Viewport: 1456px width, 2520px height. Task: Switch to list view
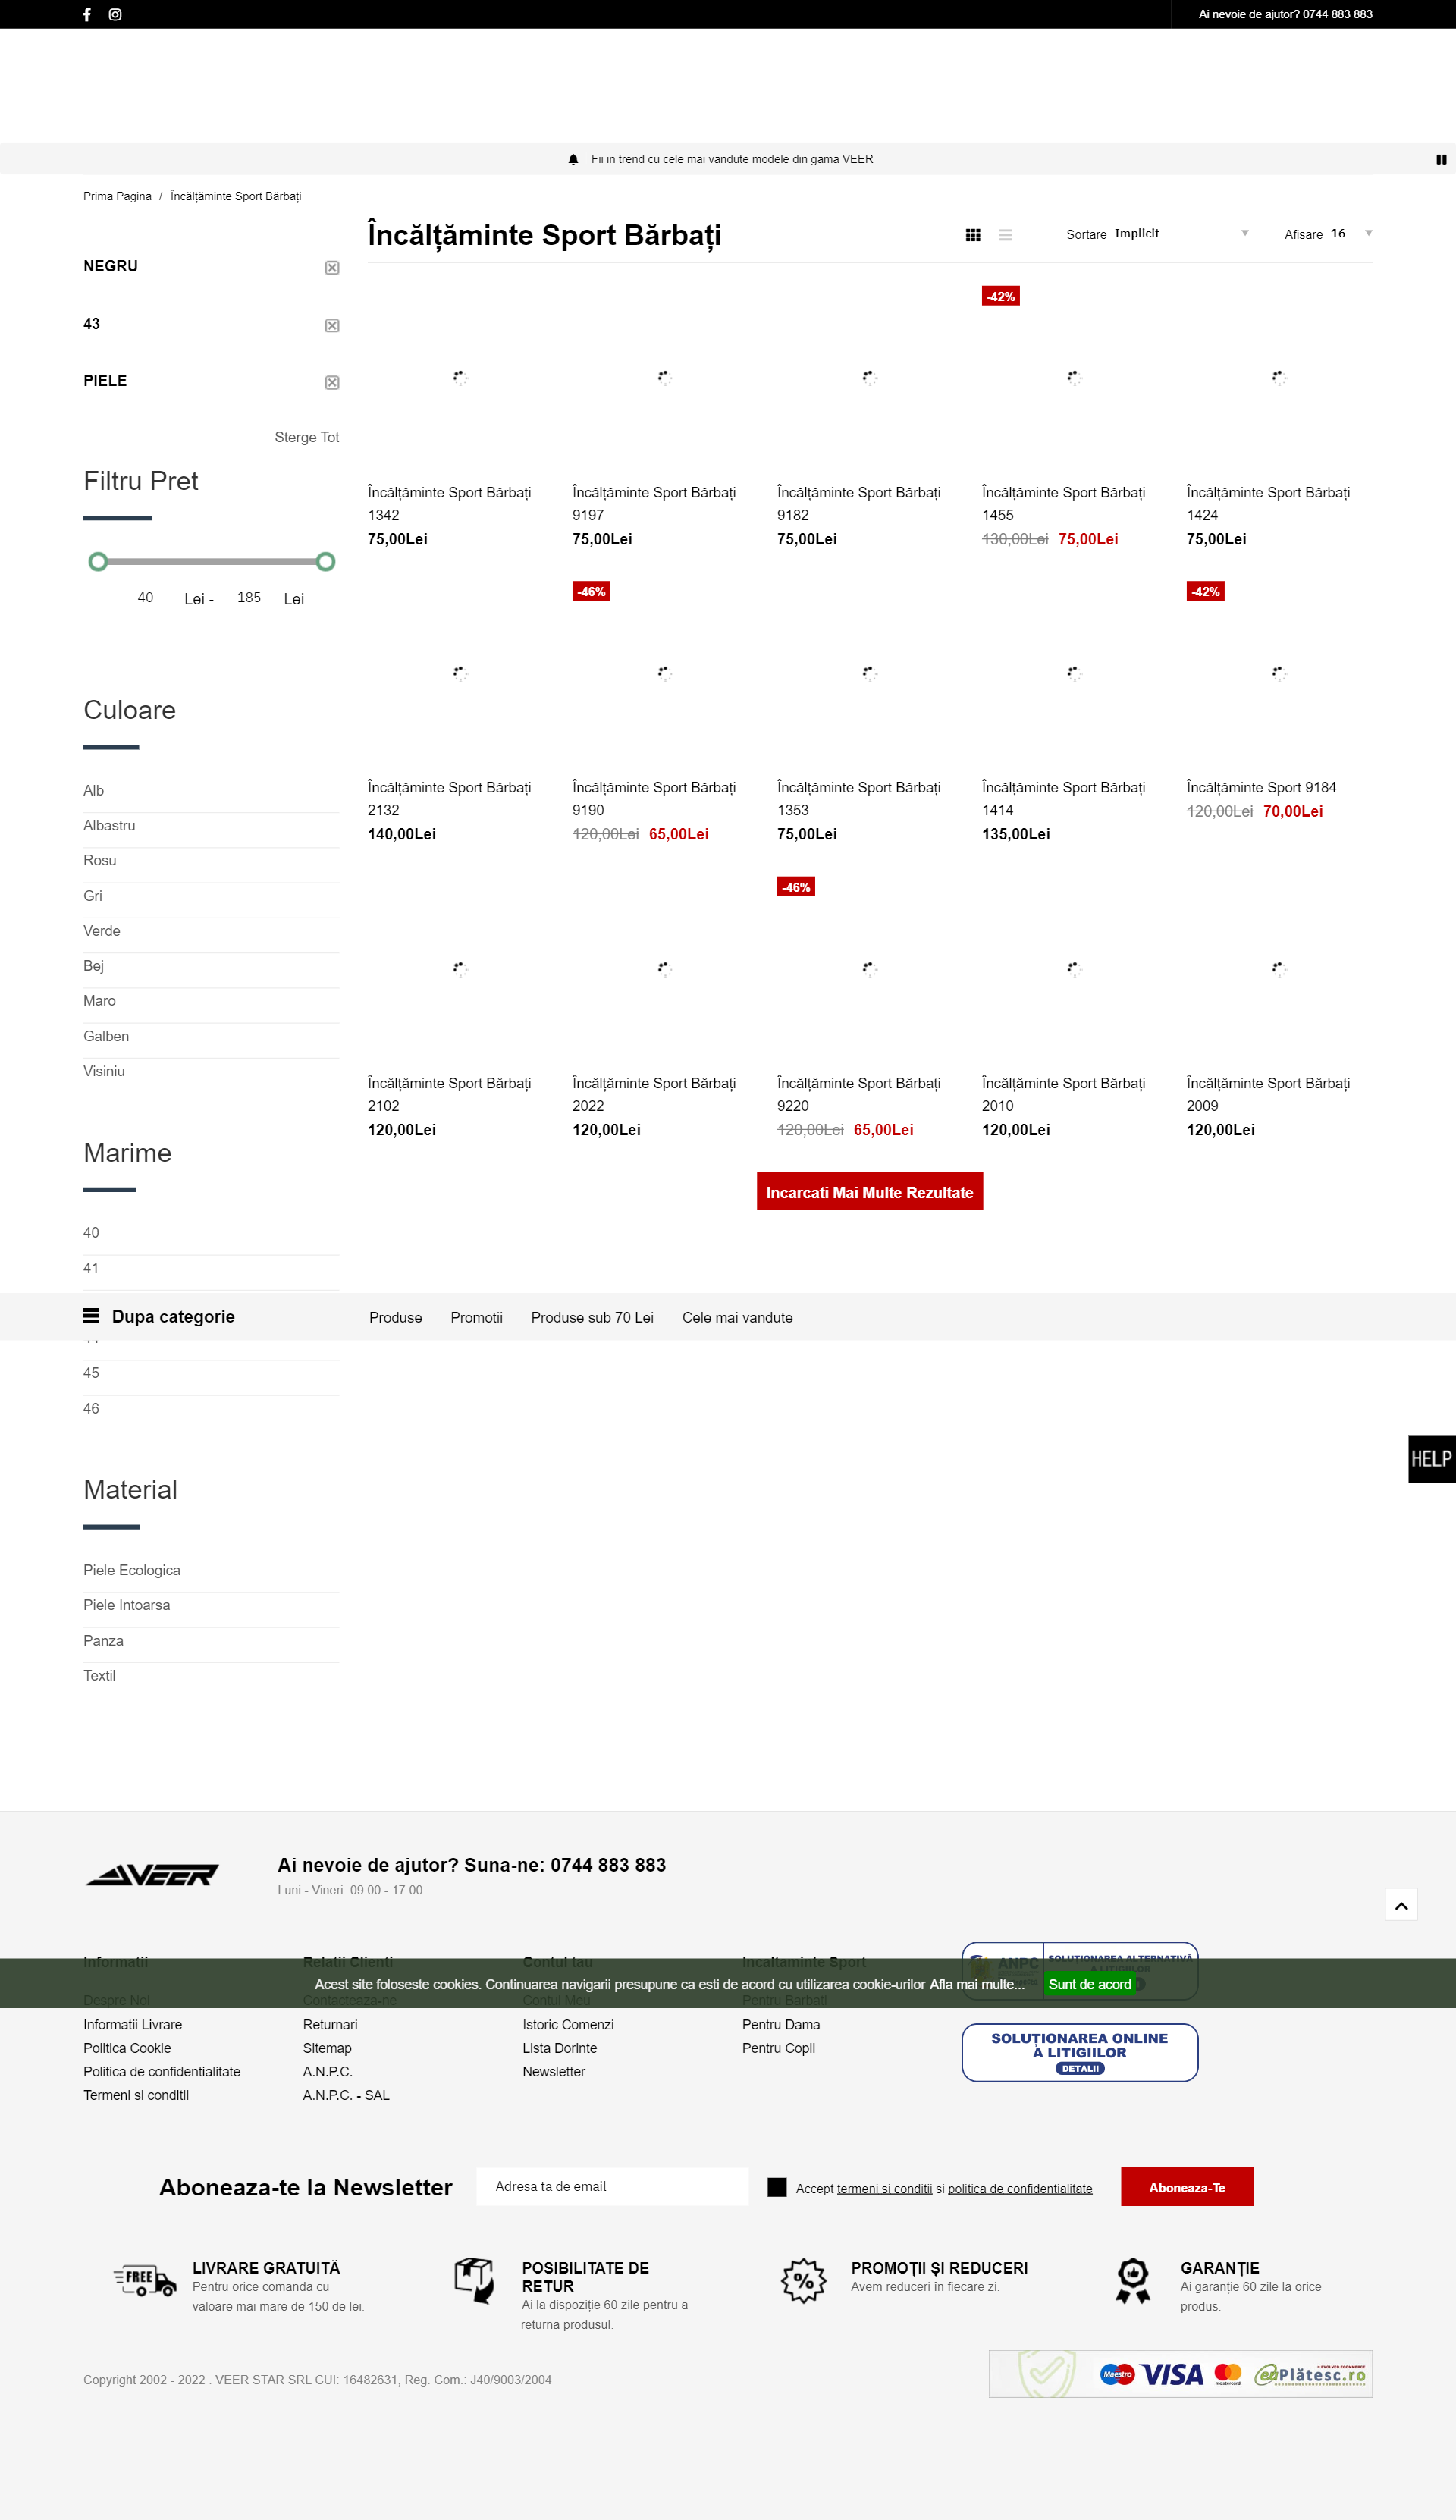point(1005,235)
